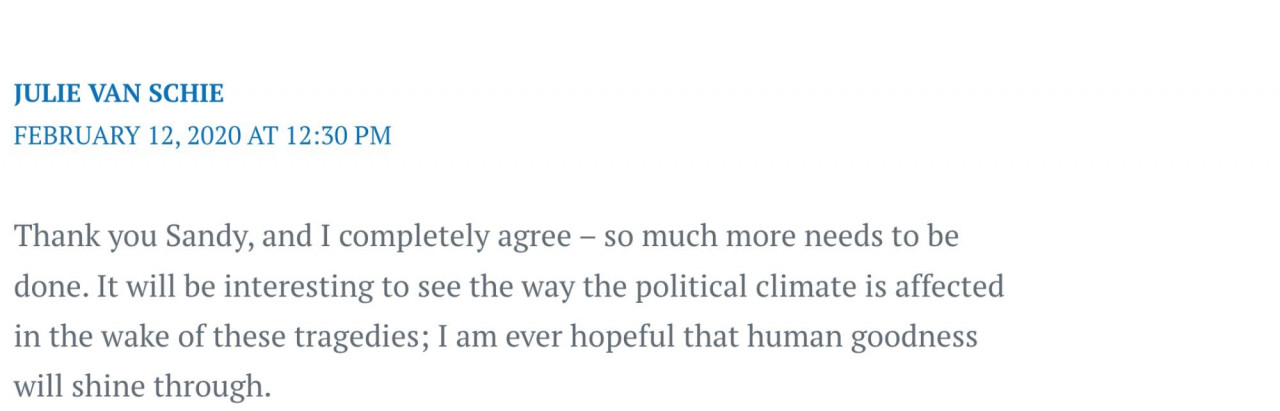Click the comment's first line starting "Thank you"

[486, 238]
